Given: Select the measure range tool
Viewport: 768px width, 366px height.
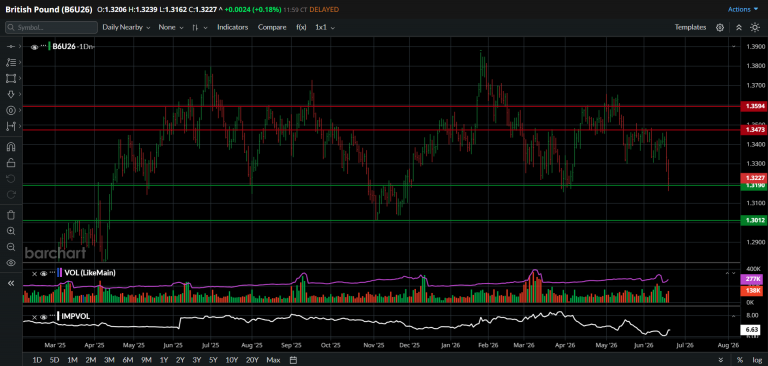Looking at the screenshot, I should (x=11, y=126).
